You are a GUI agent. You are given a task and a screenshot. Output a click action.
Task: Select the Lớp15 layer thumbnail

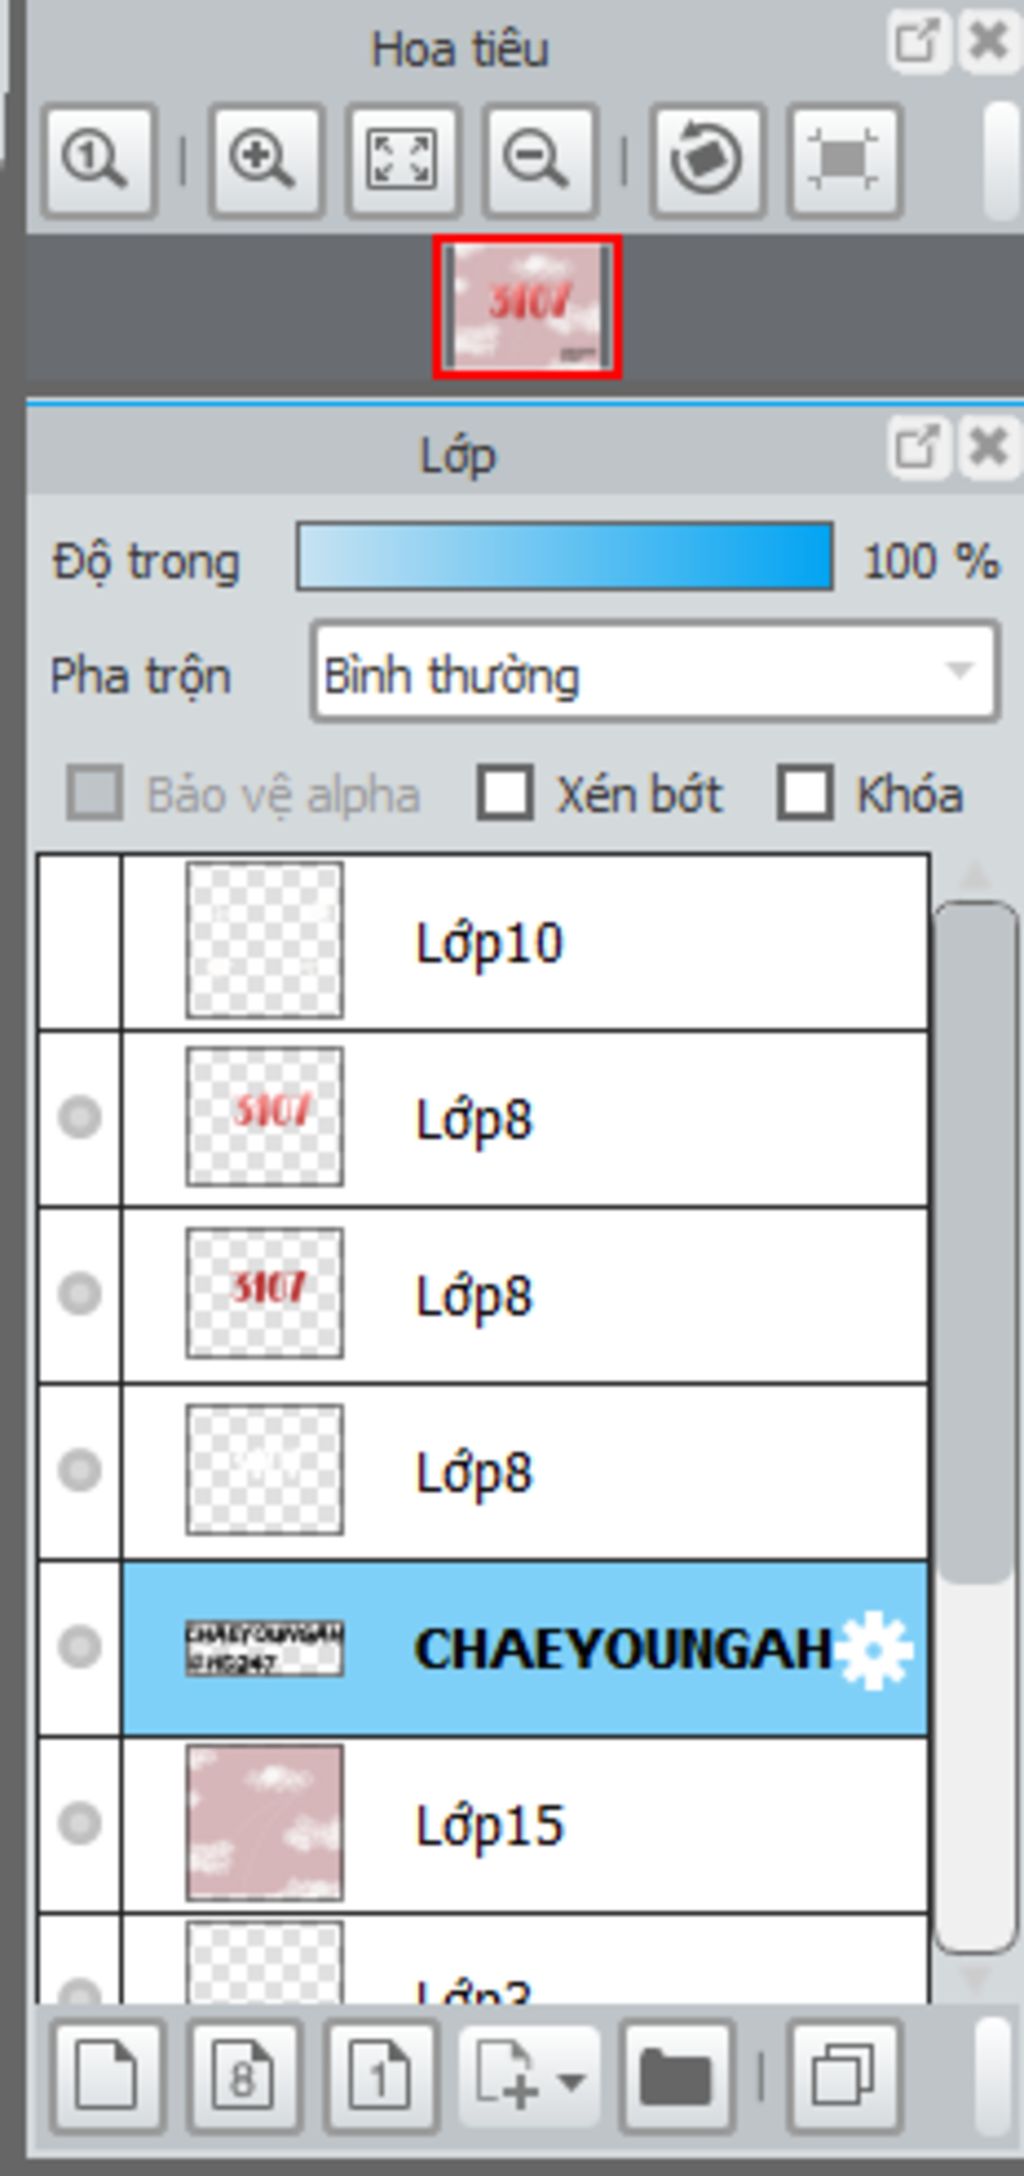tap(265, 1823)
